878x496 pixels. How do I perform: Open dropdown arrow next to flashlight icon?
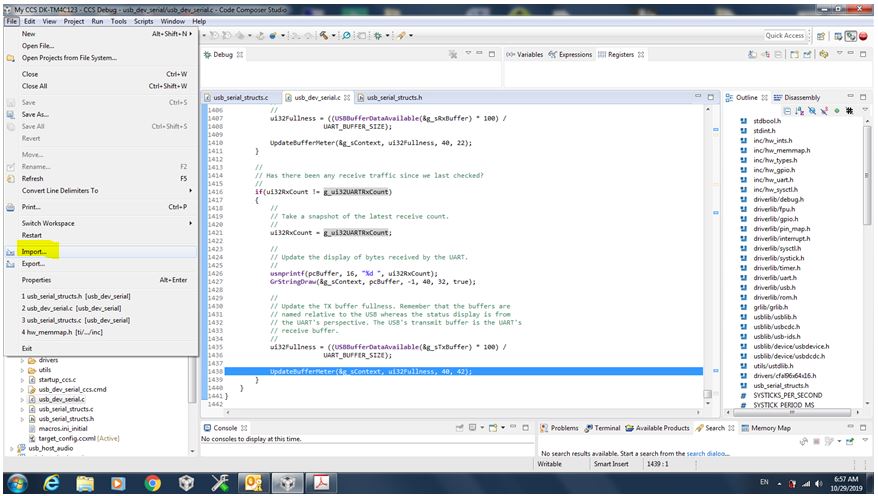(411, 36)
